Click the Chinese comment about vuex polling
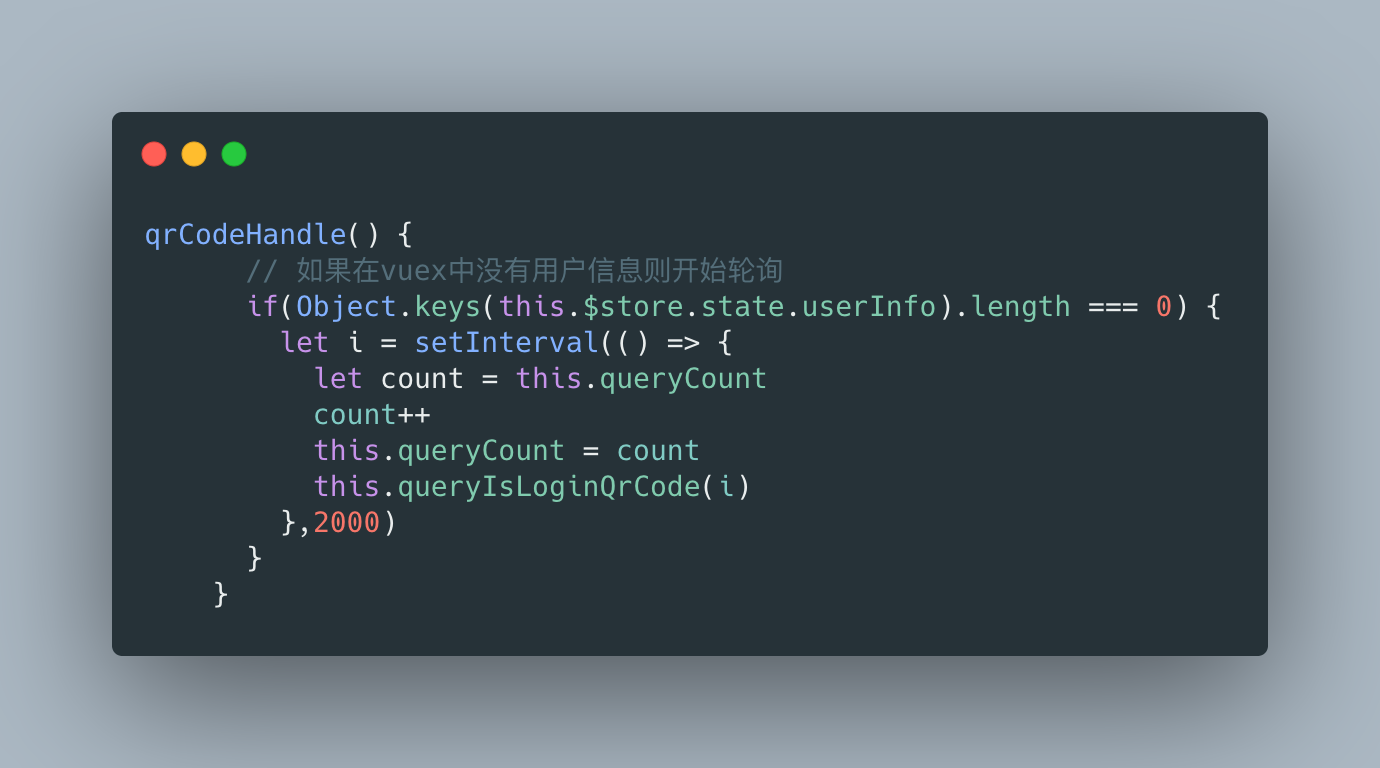Screen dimensions: 1380x768 [x=514, y=270]
